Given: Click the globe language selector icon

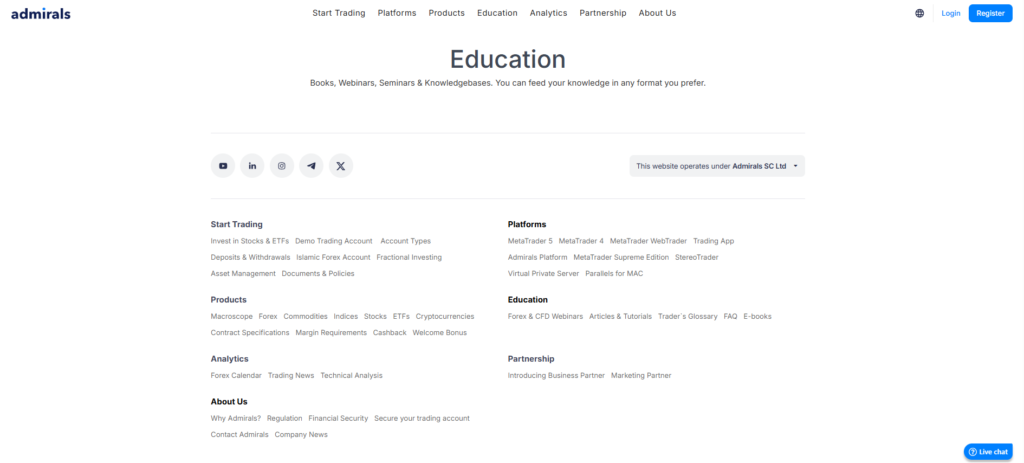Looking at the screenshot, I should click(919, 13).
